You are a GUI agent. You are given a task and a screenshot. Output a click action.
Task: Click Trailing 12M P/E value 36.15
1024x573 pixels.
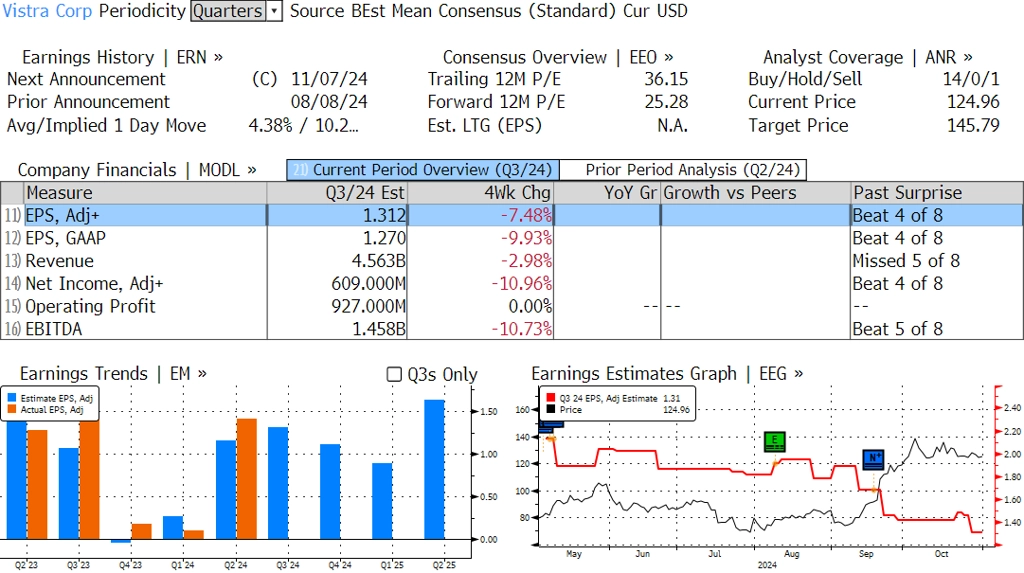click(666, 79)
